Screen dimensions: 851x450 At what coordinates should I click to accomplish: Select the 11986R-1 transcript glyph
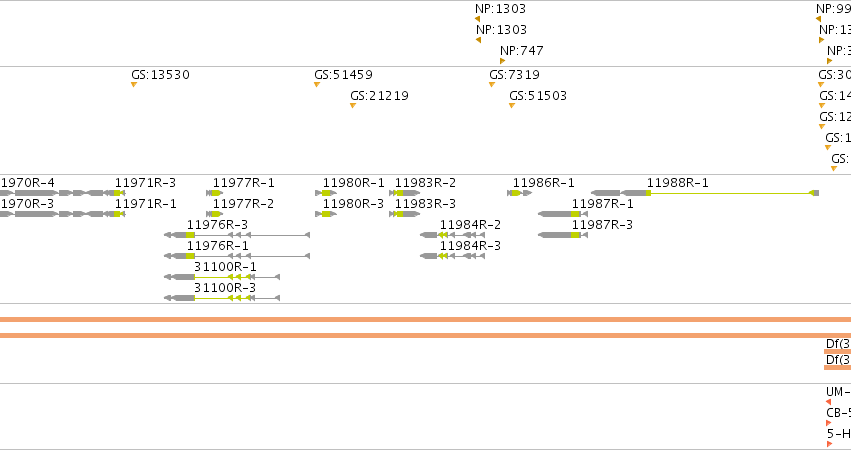[x=519, y=193]
